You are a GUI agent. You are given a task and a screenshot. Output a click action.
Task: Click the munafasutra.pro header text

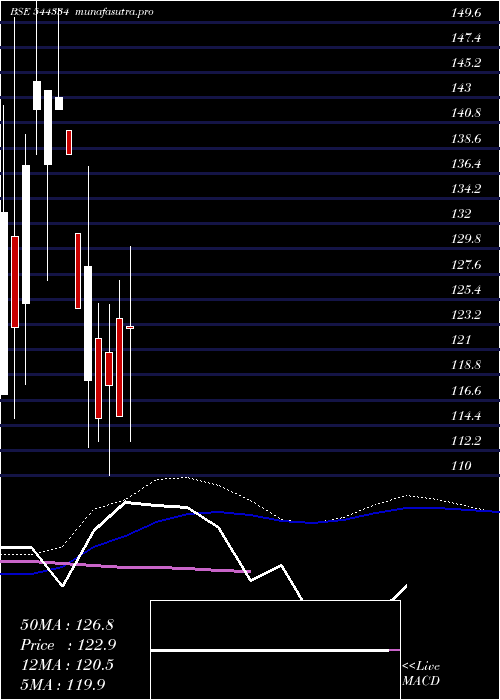pos(115,12)
